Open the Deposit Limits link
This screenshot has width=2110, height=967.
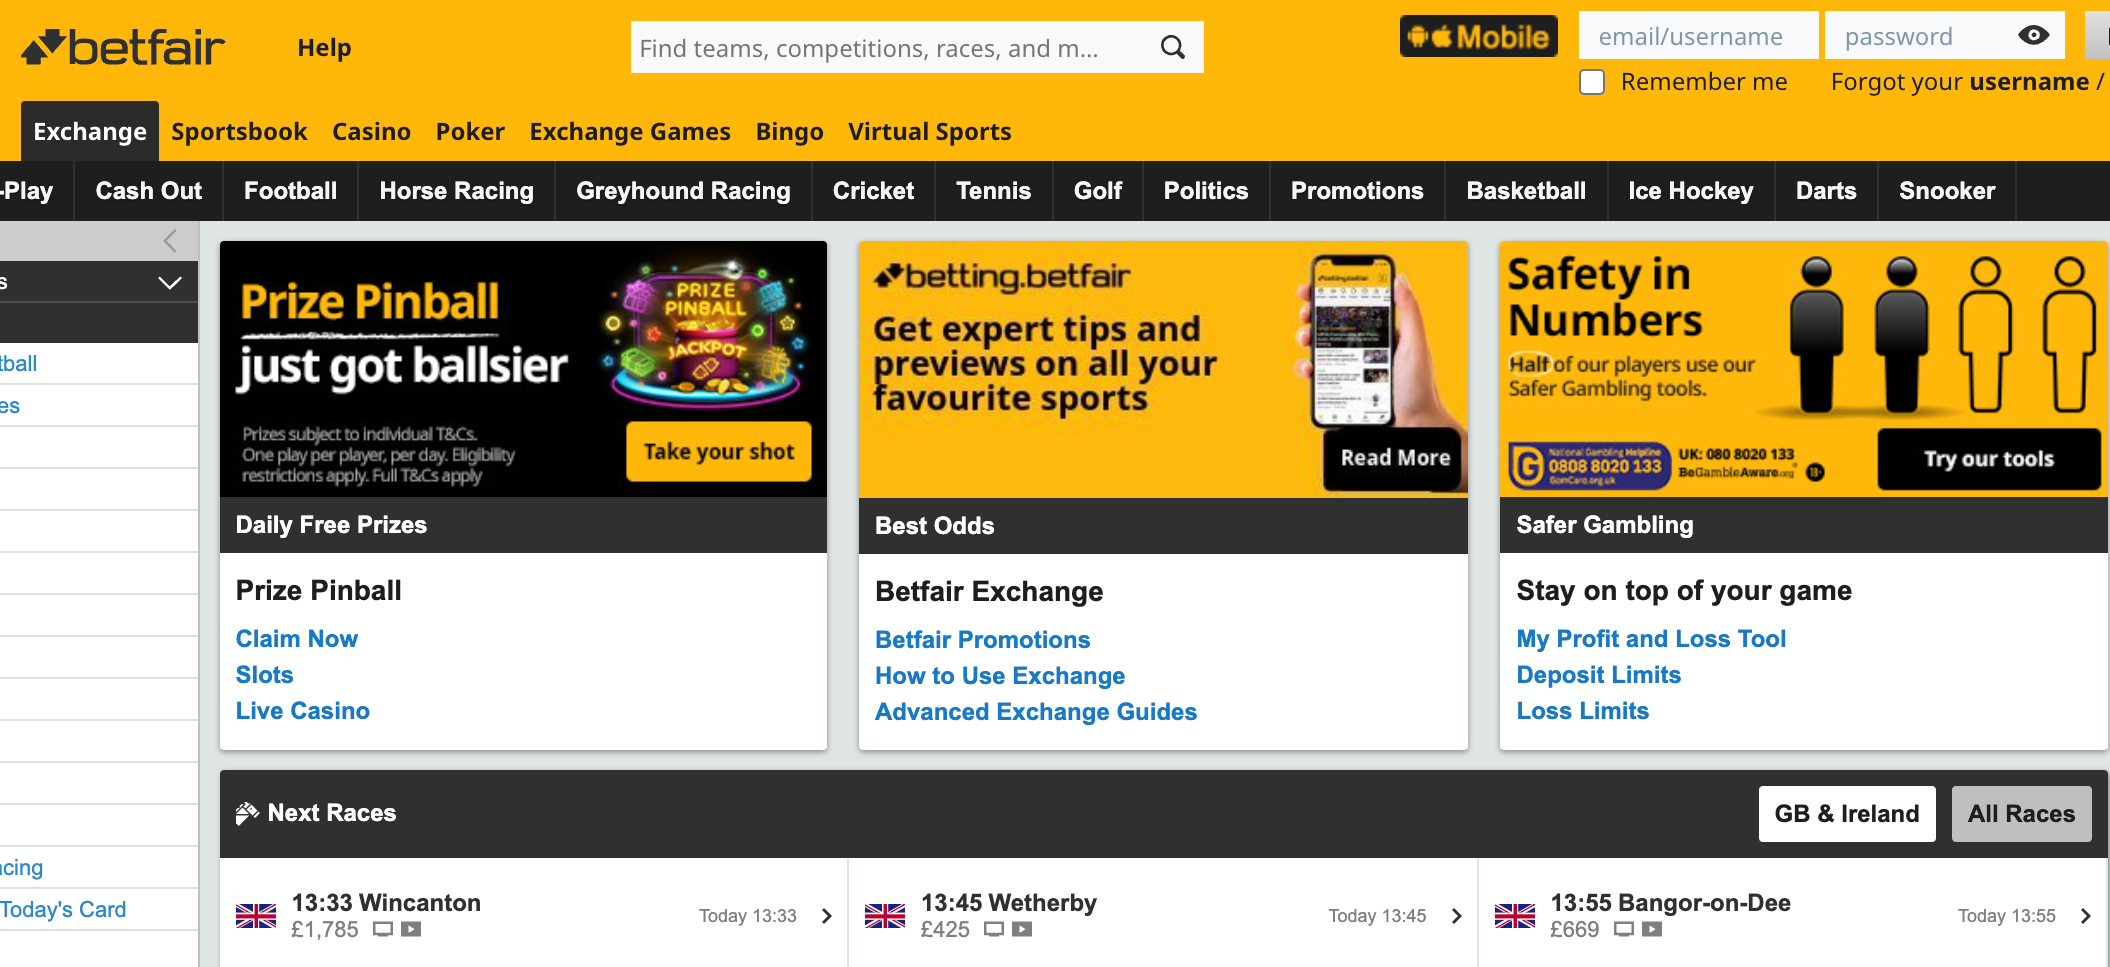click(1598, 675)
